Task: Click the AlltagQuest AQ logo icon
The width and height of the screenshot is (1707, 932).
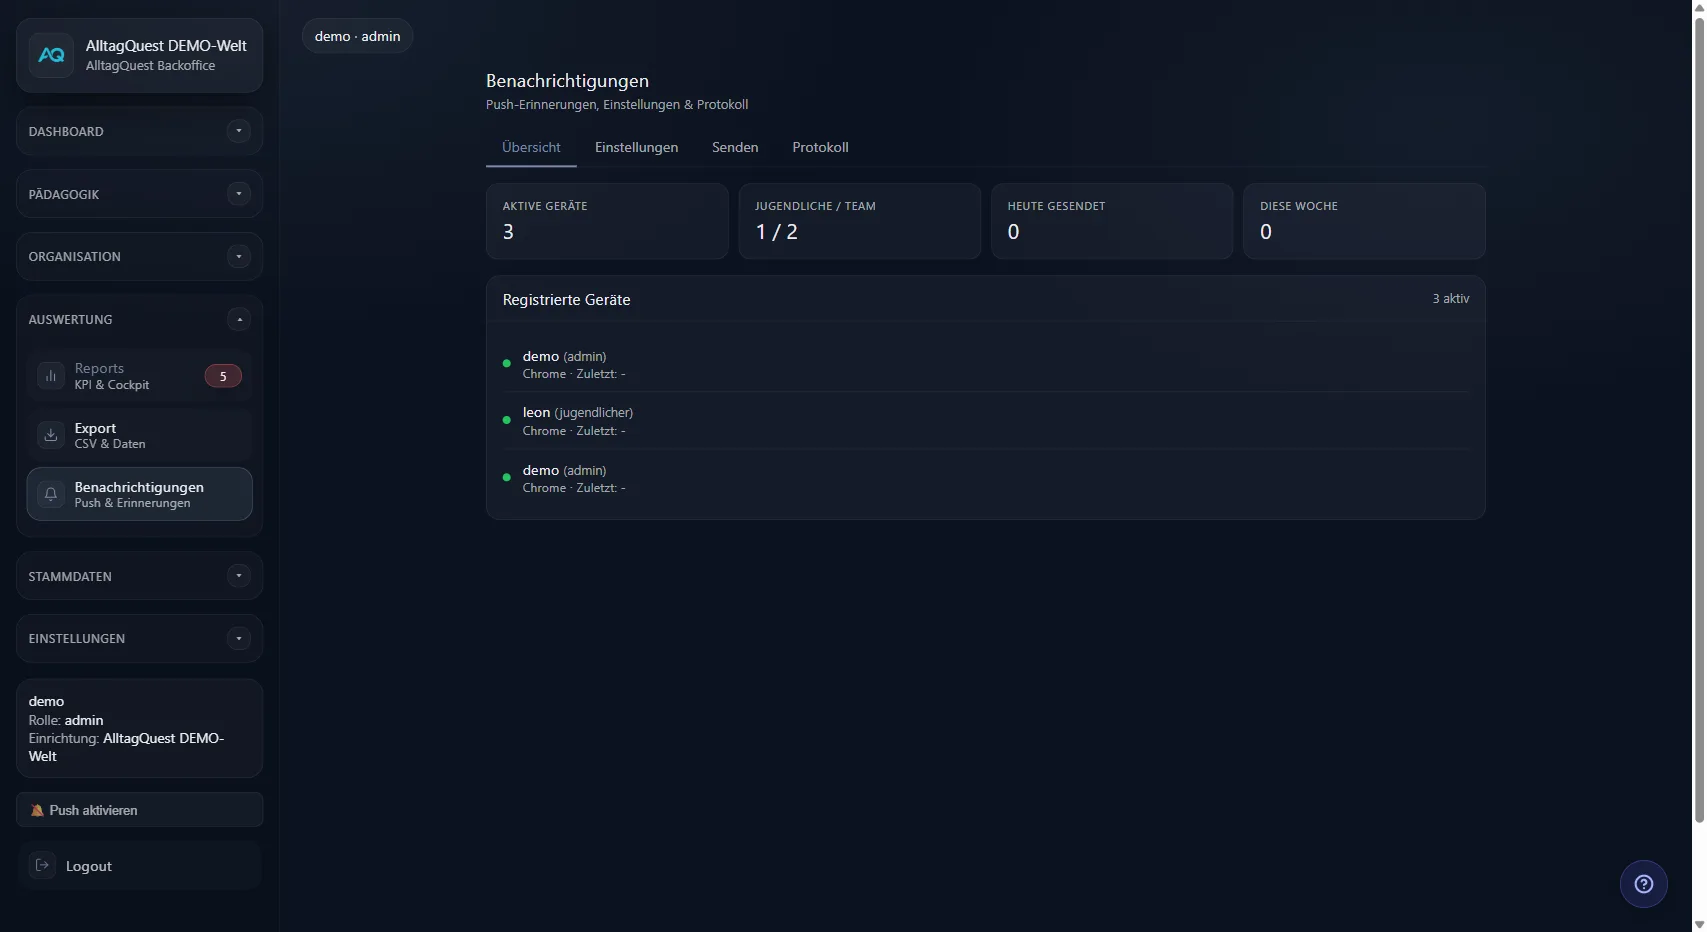Action: click(x=51, y=55)
